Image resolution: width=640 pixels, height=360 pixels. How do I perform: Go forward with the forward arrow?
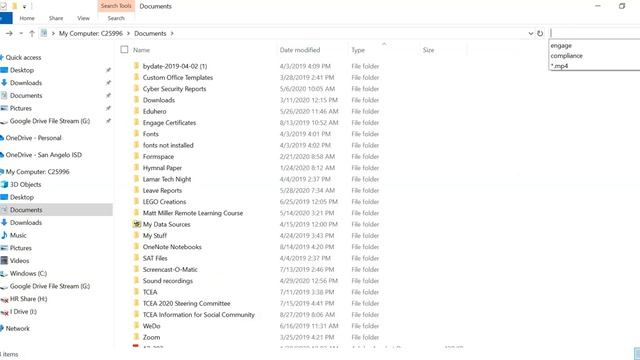pos(9,33)
